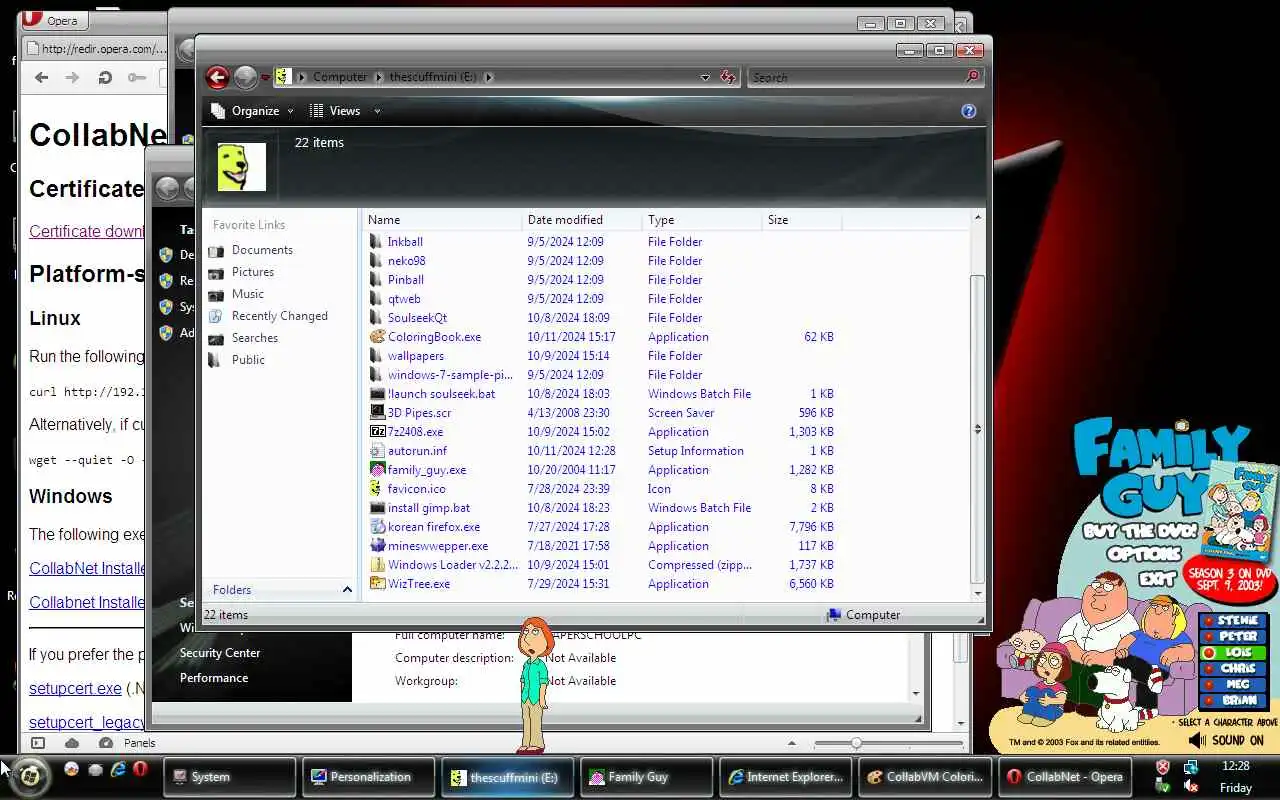
Task: Open Documents in Favorite Links
Action: [262, 250]
